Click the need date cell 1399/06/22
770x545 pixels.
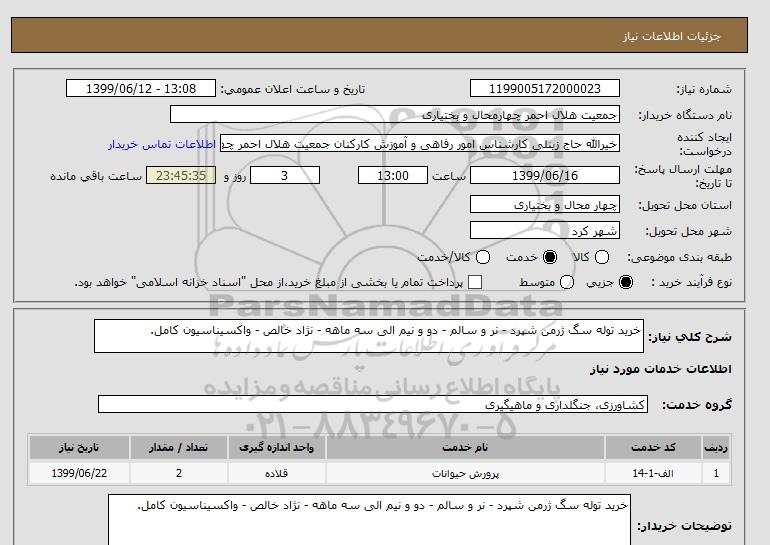click(x=79, y=473)
